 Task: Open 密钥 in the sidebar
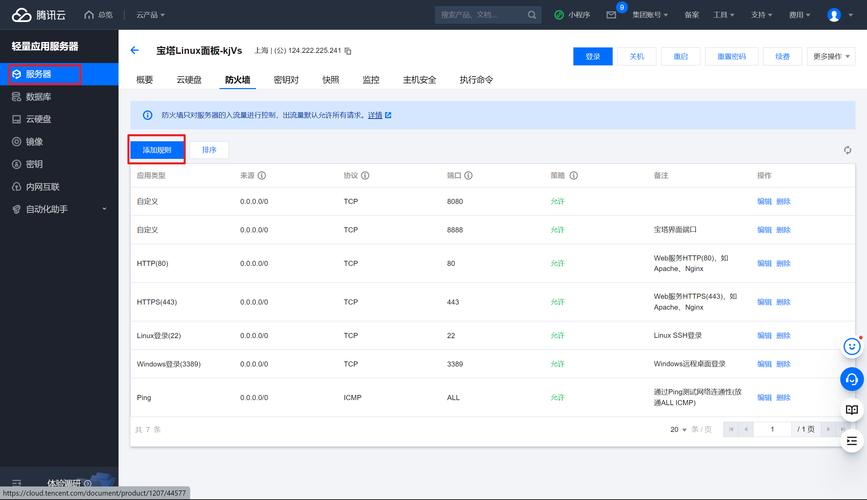coord(59,164)
